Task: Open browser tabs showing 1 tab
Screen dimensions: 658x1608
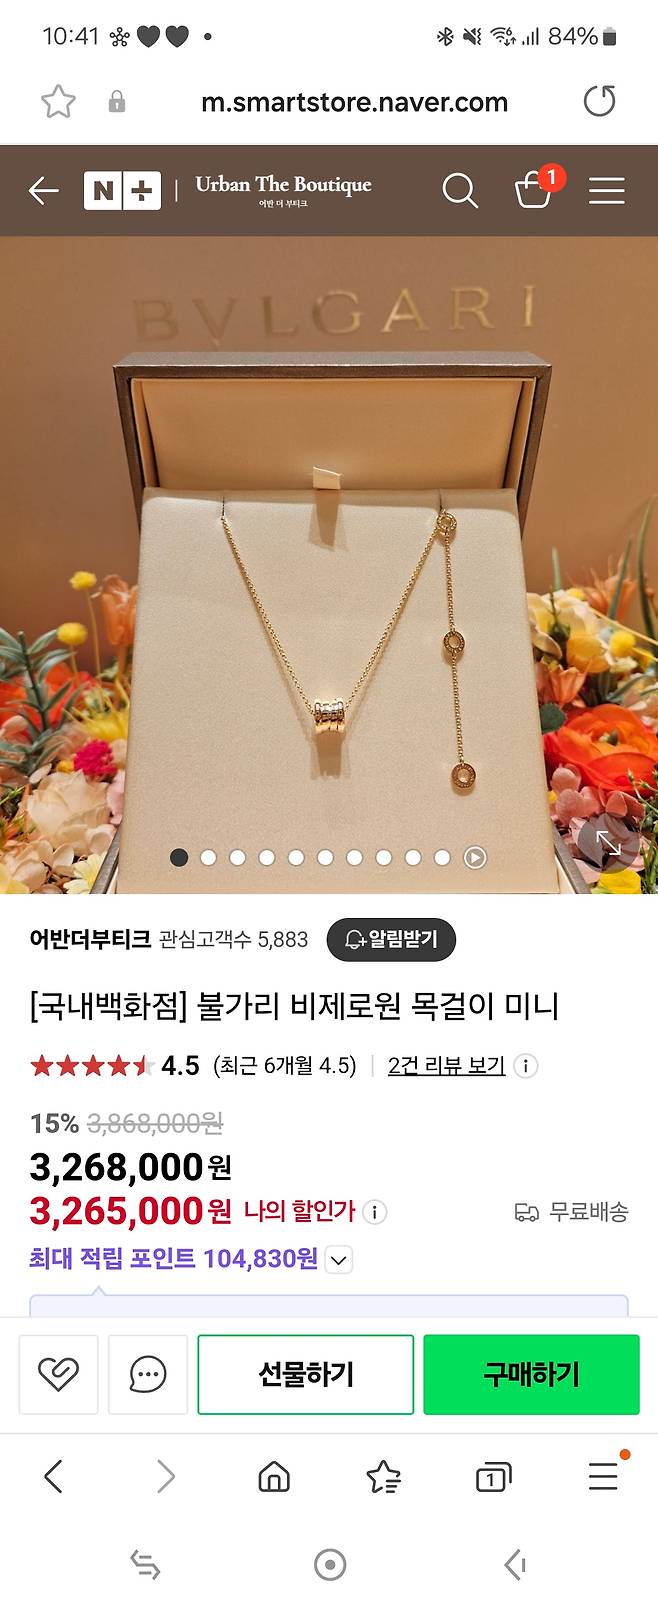Action: coord(492,1477)
